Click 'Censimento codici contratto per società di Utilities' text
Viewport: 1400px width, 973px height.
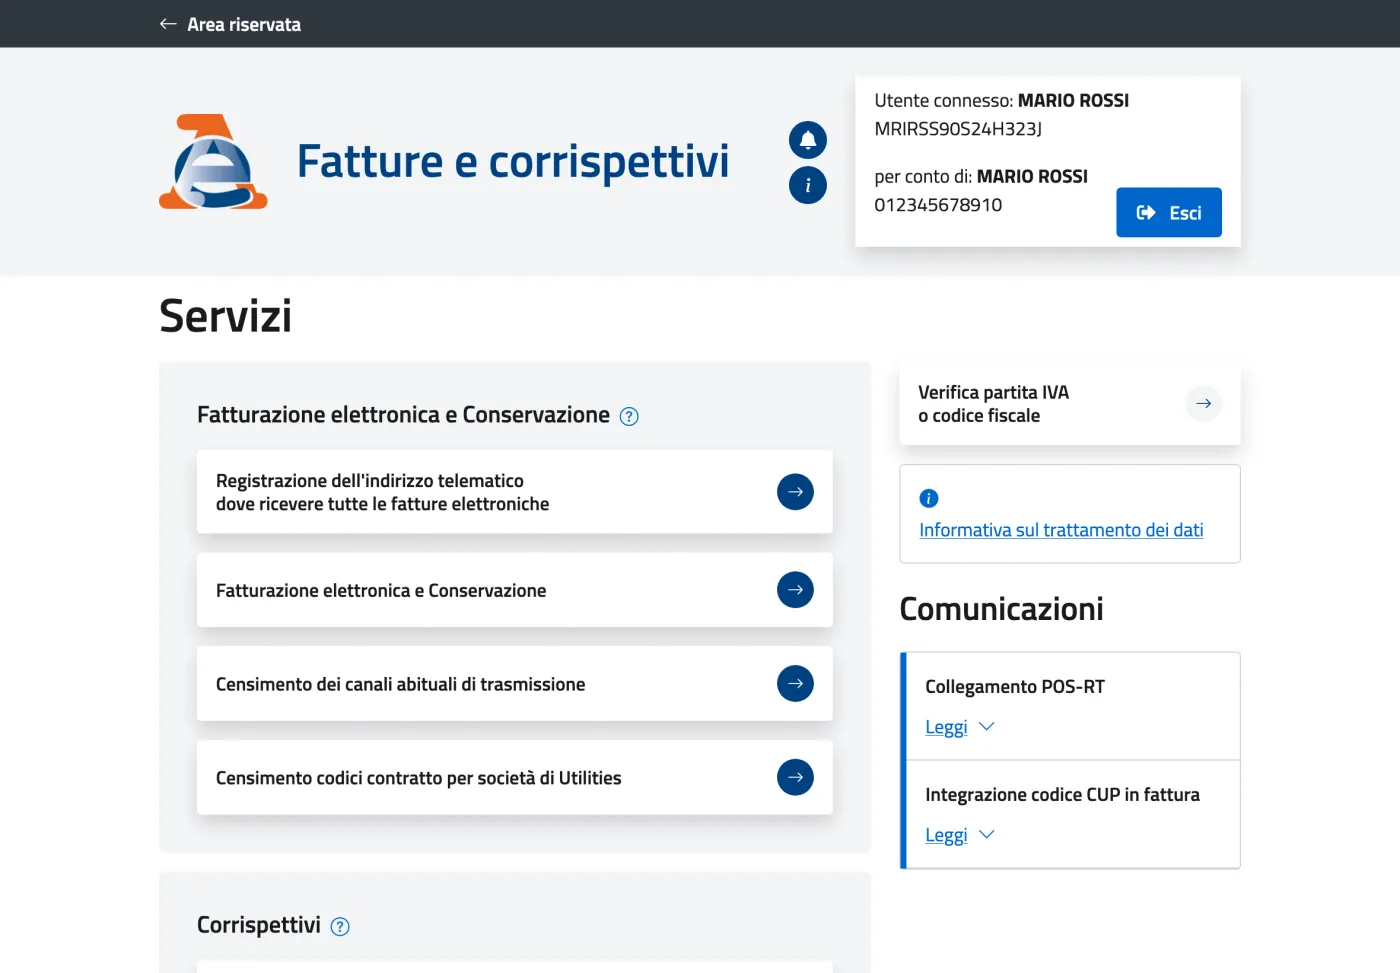pos(418,778)
